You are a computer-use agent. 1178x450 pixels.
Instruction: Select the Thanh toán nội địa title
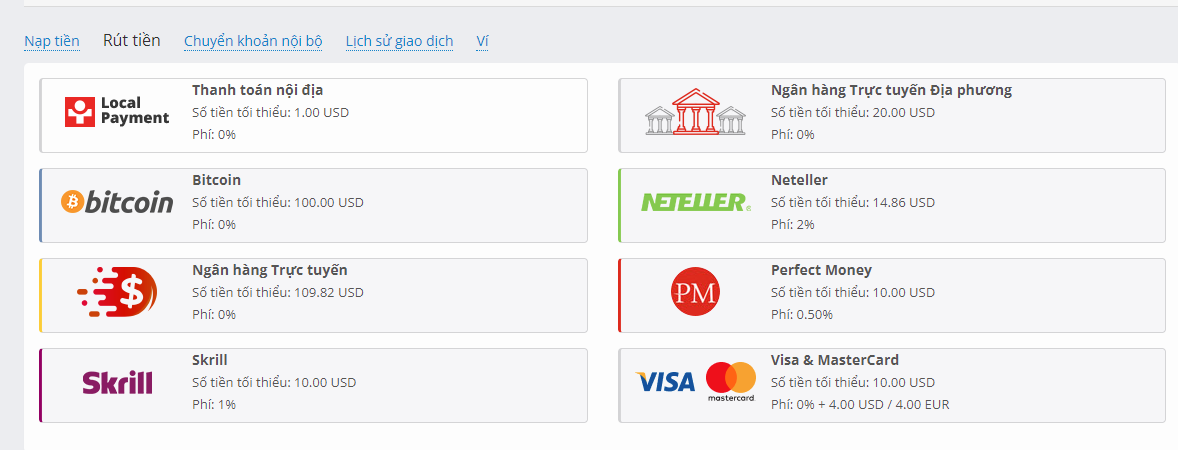258,90
